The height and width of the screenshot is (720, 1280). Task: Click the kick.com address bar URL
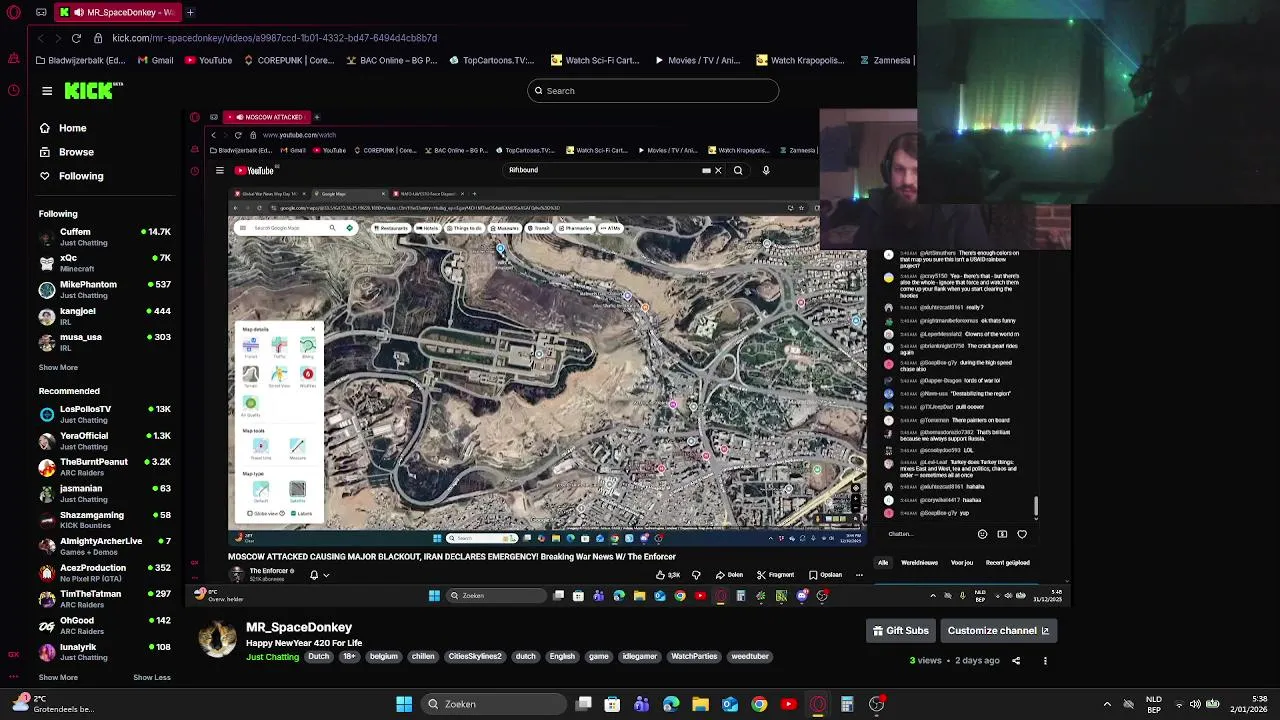[275, 38]
